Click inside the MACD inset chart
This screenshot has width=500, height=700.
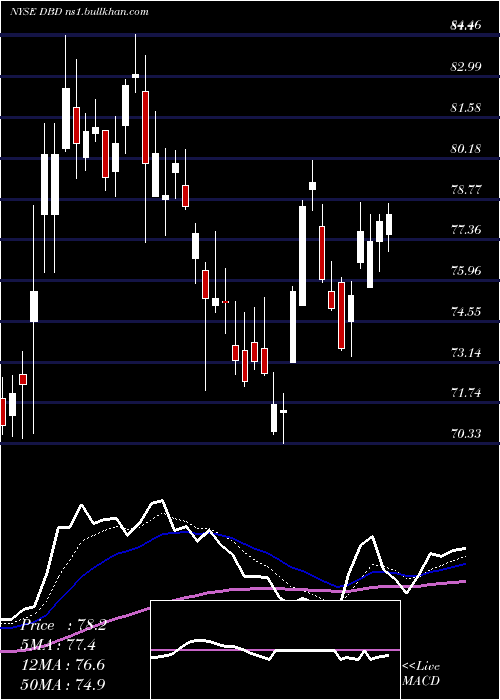tap(275, 650)
